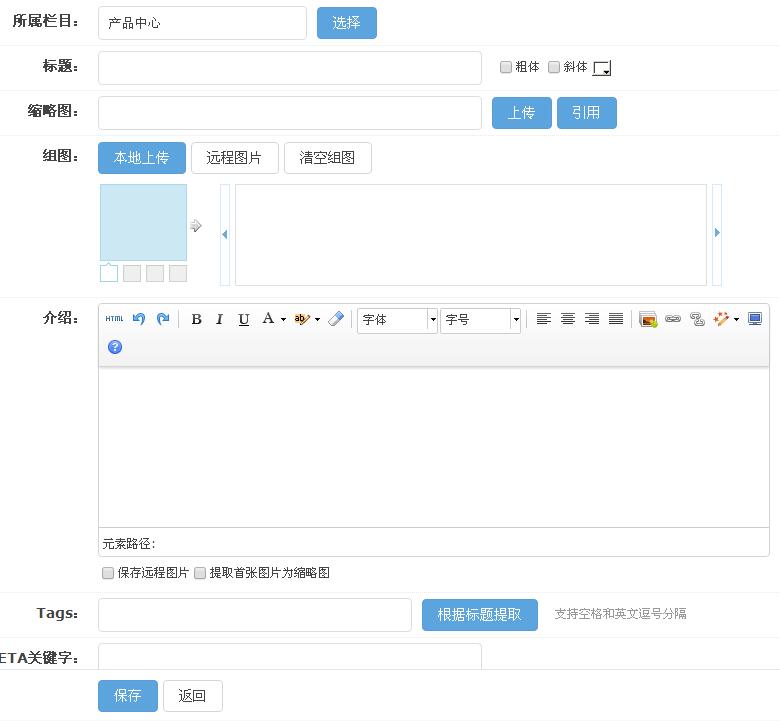
Task: Expand the font color dropdown arrow
Action: (283, 320)
